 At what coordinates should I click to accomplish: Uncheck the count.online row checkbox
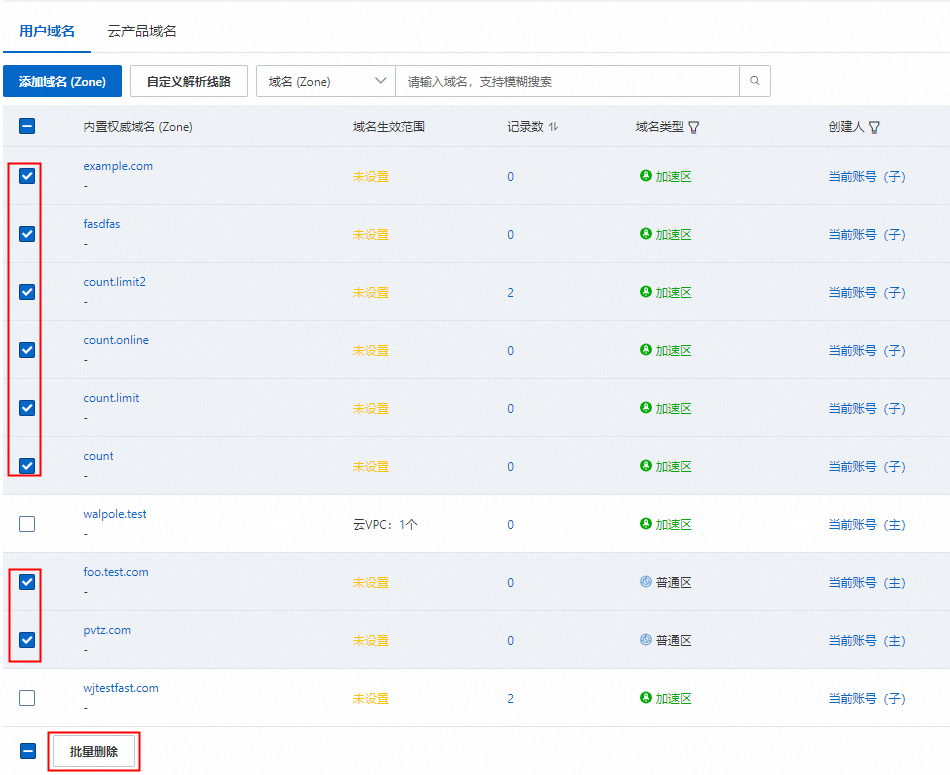[27, 350]
